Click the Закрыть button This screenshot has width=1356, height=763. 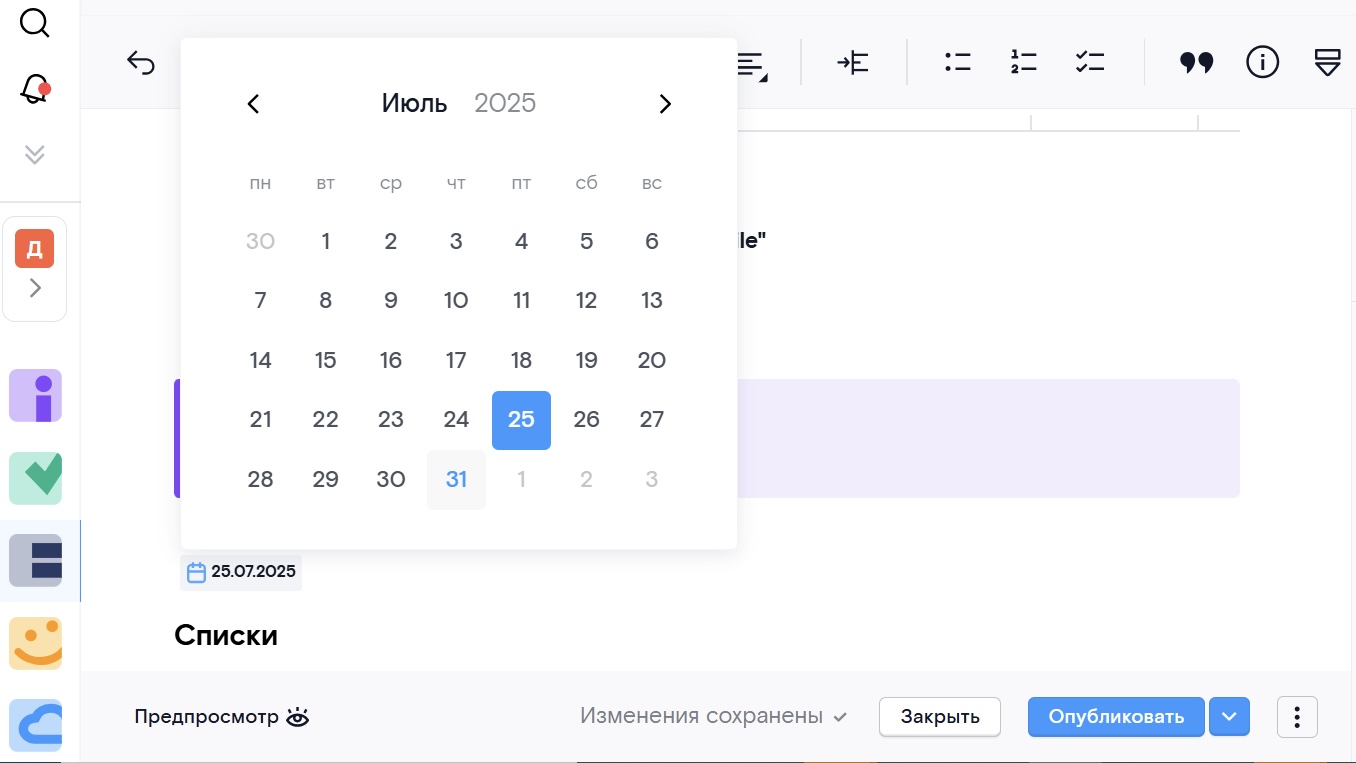coord(939,716)
